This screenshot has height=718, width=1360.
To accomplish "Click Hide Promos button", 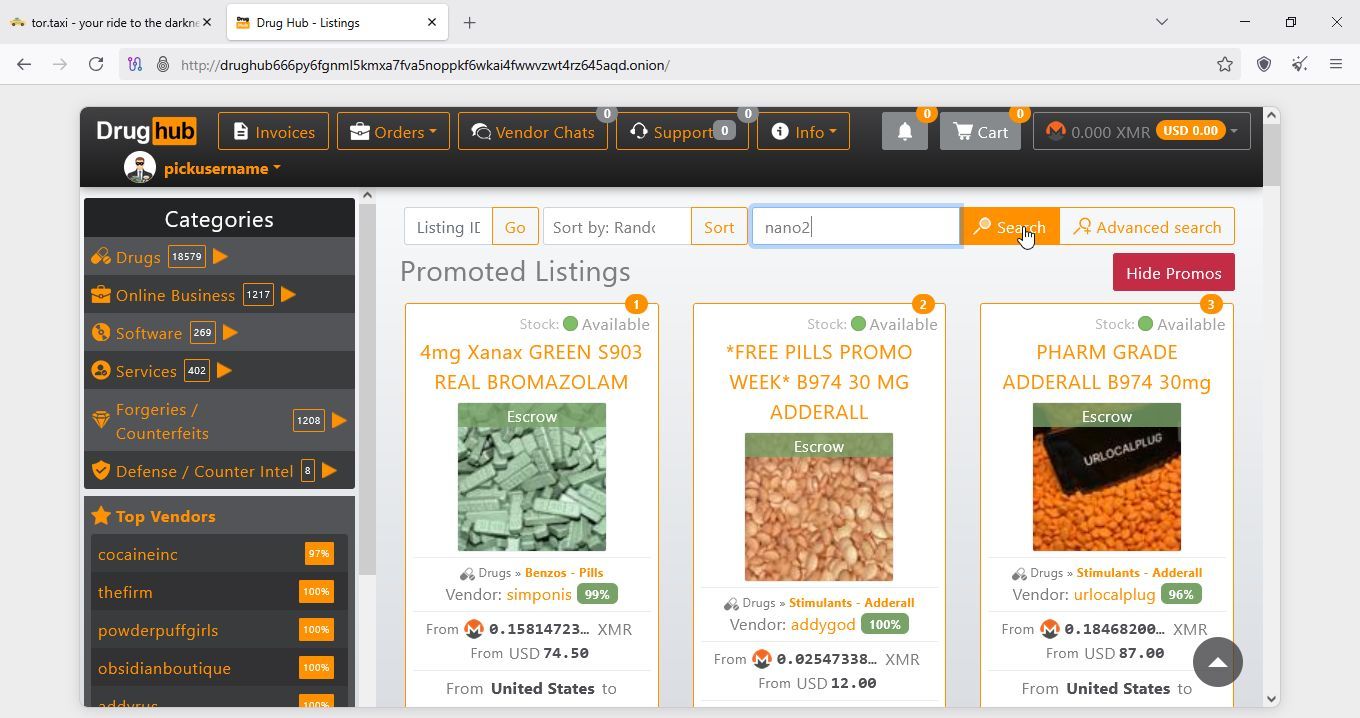I will point(1173,272).
